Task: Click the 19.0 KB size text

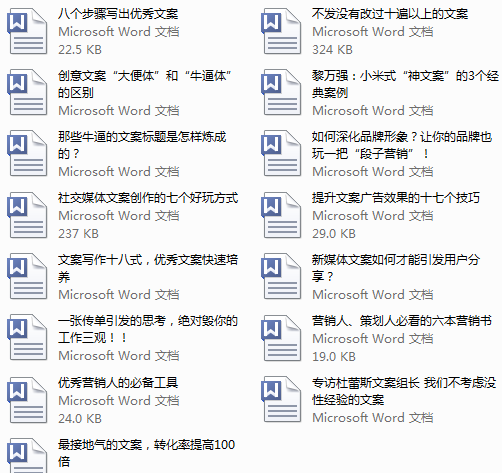Action: tap(334, 357)
